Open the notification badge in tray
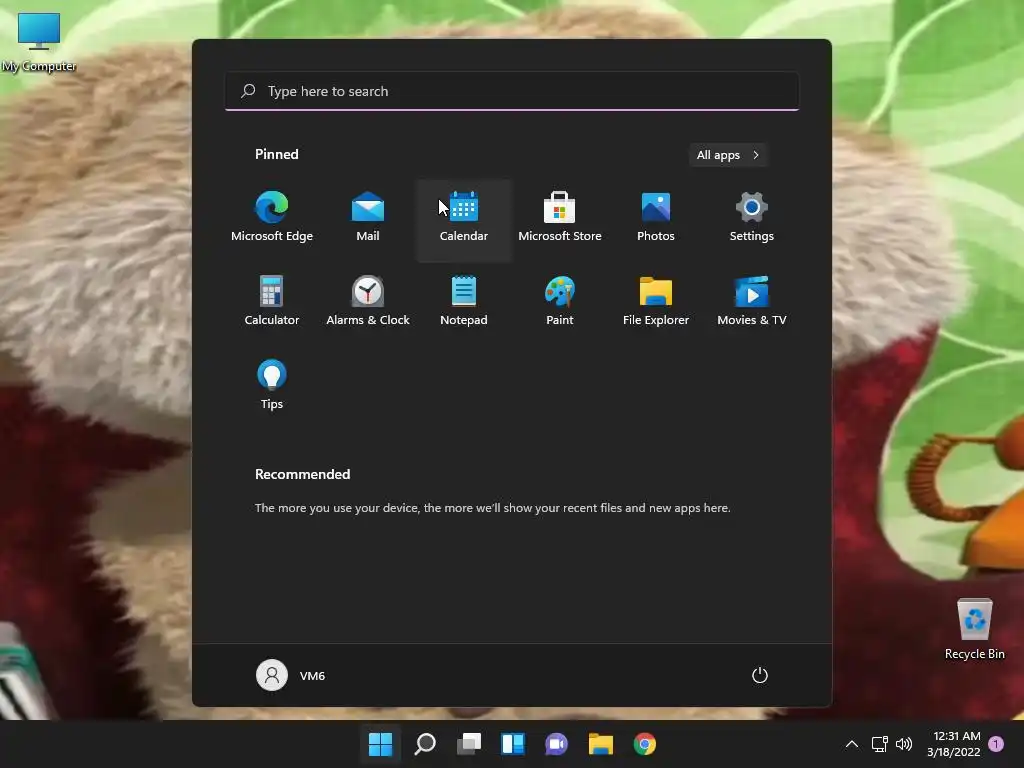This screenshot has height=768, width=1024. tap(996, 743)
